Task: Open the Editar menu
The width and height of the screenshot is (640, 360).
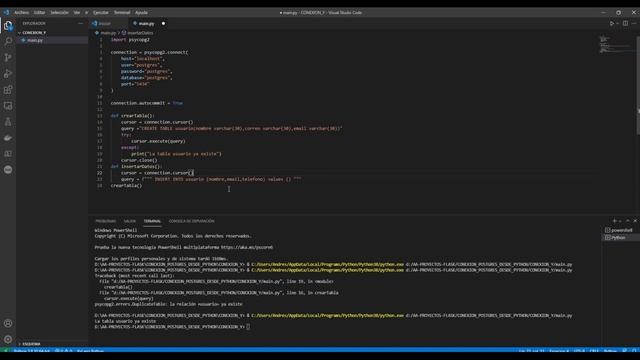Action: [40, 13]
